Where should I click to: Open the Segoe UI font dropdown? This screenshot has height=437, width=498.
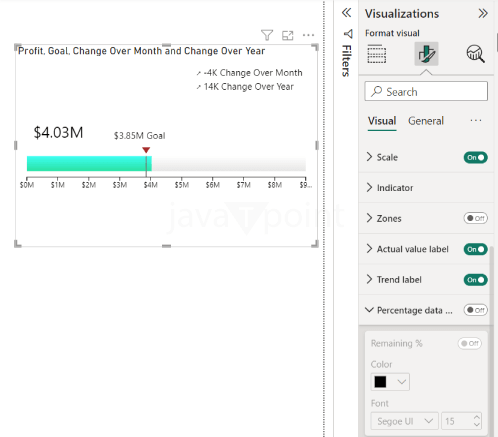(404, 421)
